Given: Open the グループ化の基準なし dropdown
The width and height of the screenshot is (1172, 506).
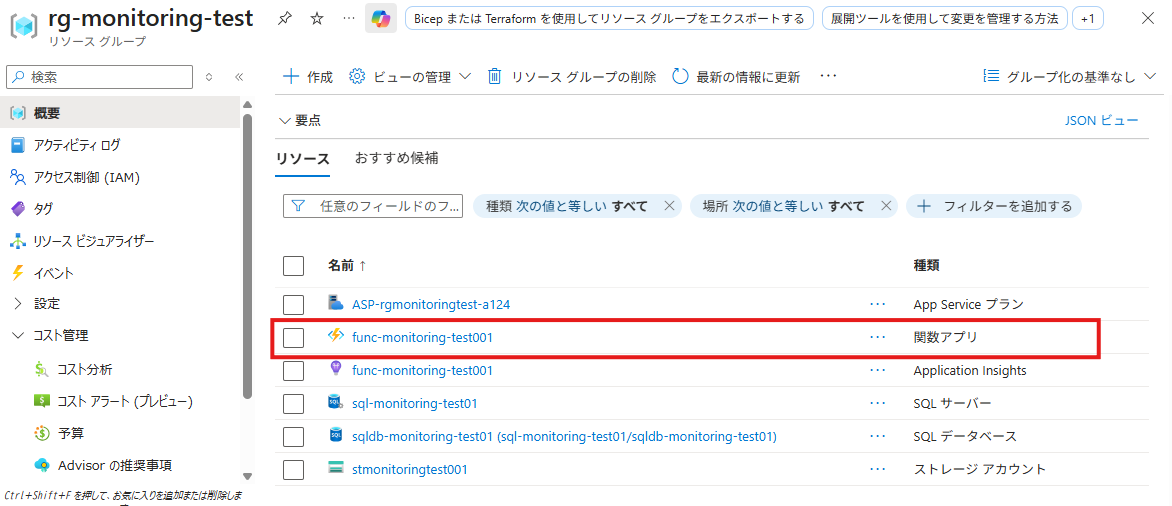Looking at the screenshot, I should (x=1070, y=77).
